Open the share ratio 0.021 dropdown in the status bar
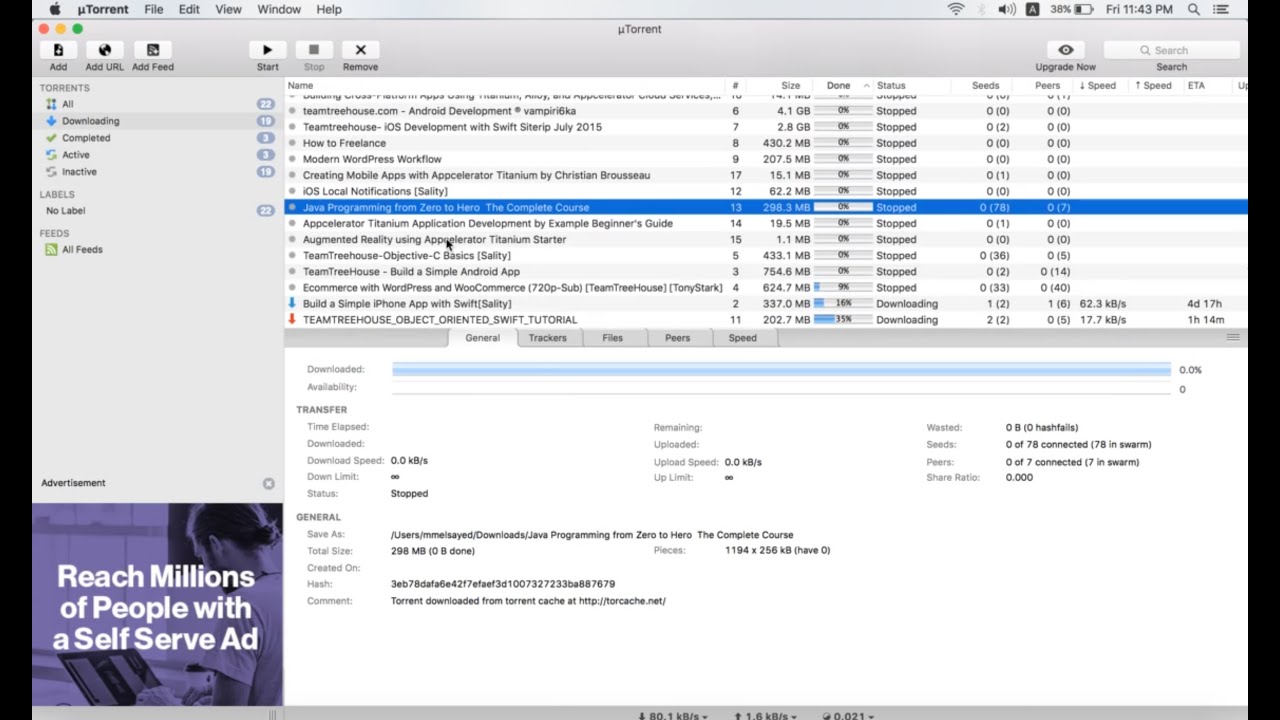Viewport: 1280px width, 720px height. [x=848, y=716]
